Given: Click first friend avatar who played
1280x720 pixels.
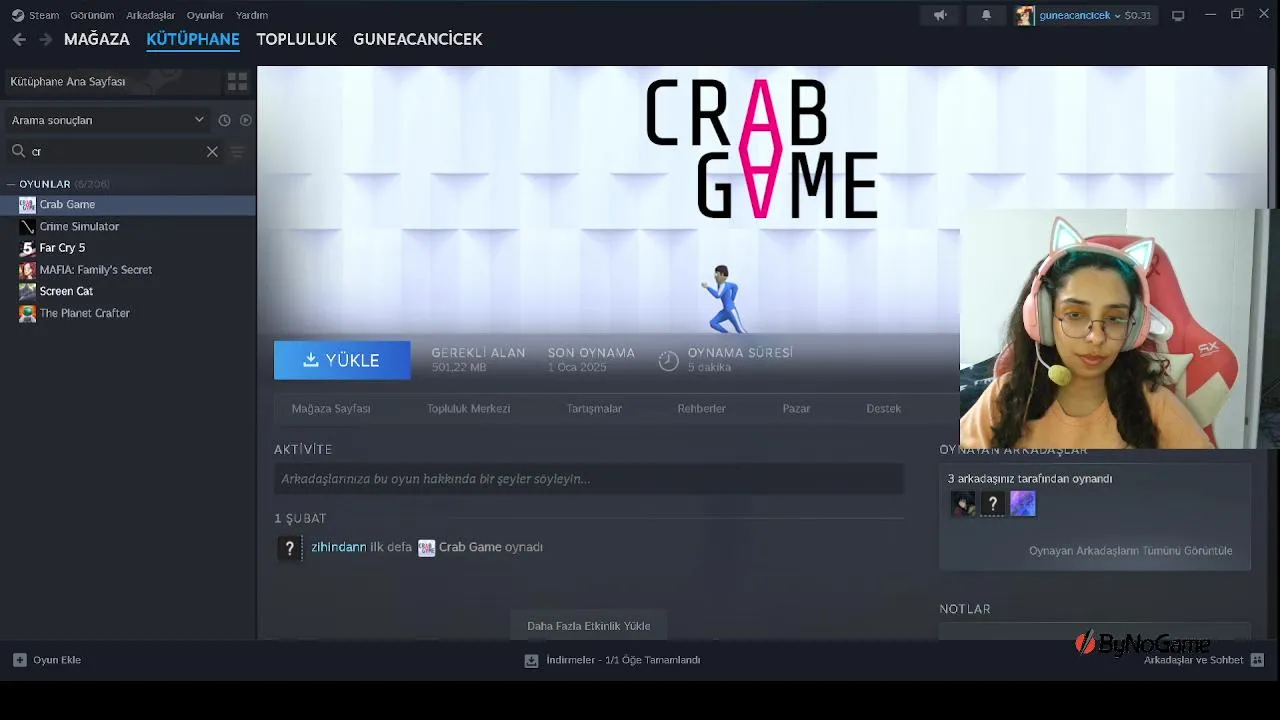Looking at the screenshot, I should pos(962,504).
